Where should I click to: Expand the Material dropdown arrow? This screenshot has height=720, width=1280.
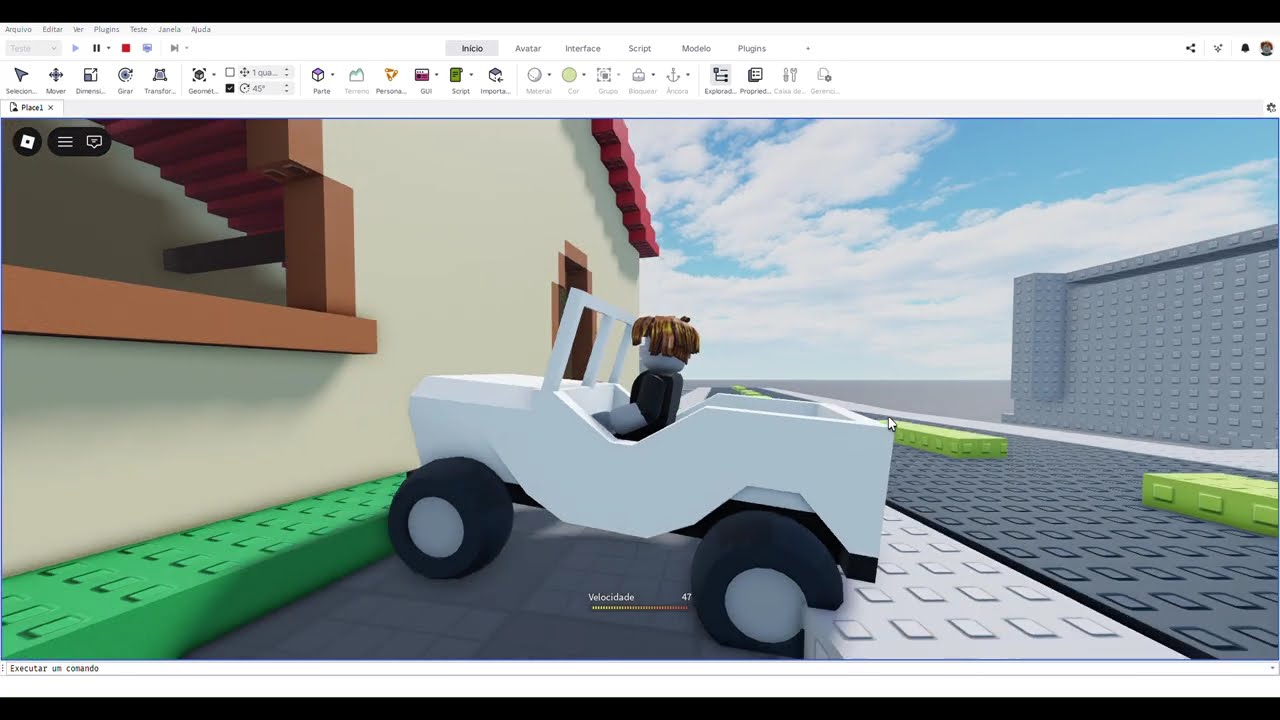click(x=548, y=75)
